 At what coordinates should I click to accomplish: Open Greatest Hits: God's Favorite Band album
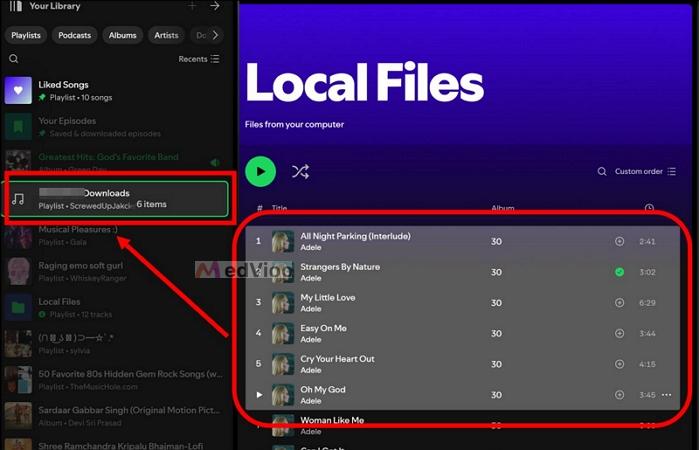(x=116, y=163)
